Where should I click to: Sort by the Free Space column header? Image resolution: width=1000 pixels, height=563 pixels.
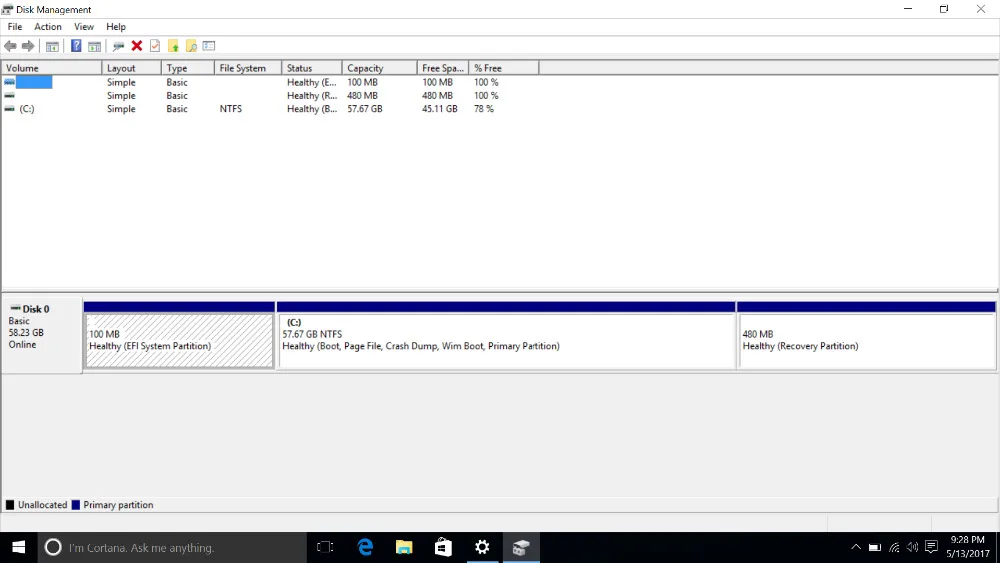point(443,68)
